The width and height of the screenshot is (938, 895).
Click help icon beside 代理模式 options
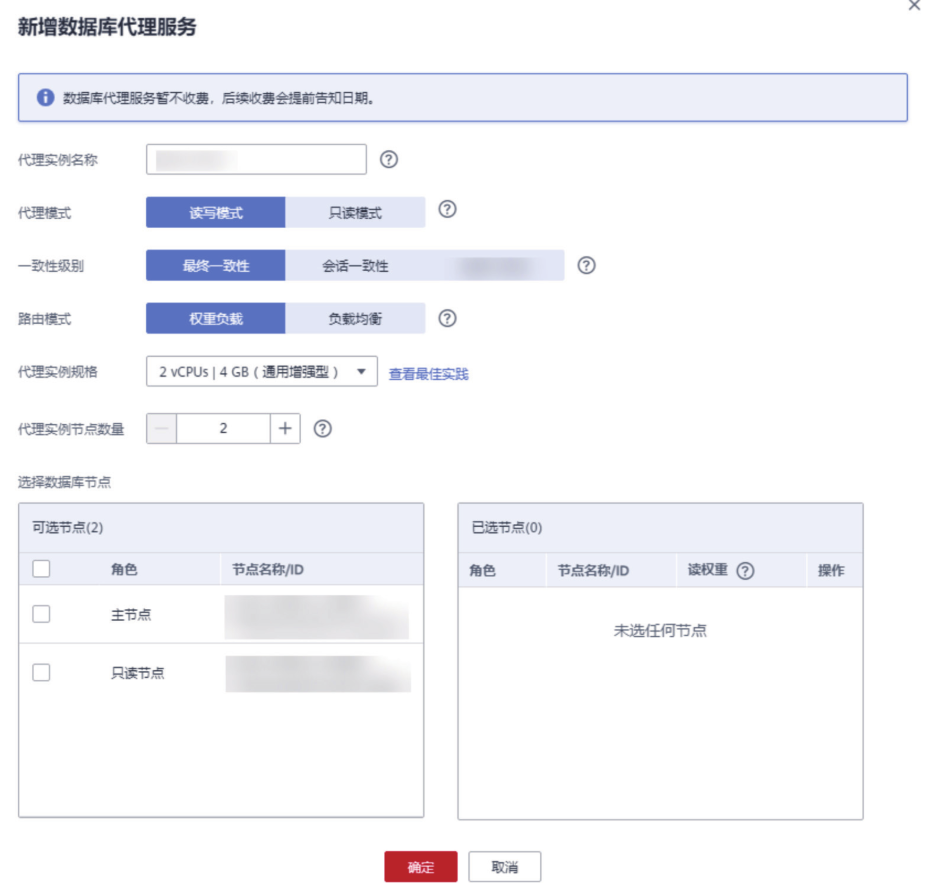point(448,210)
